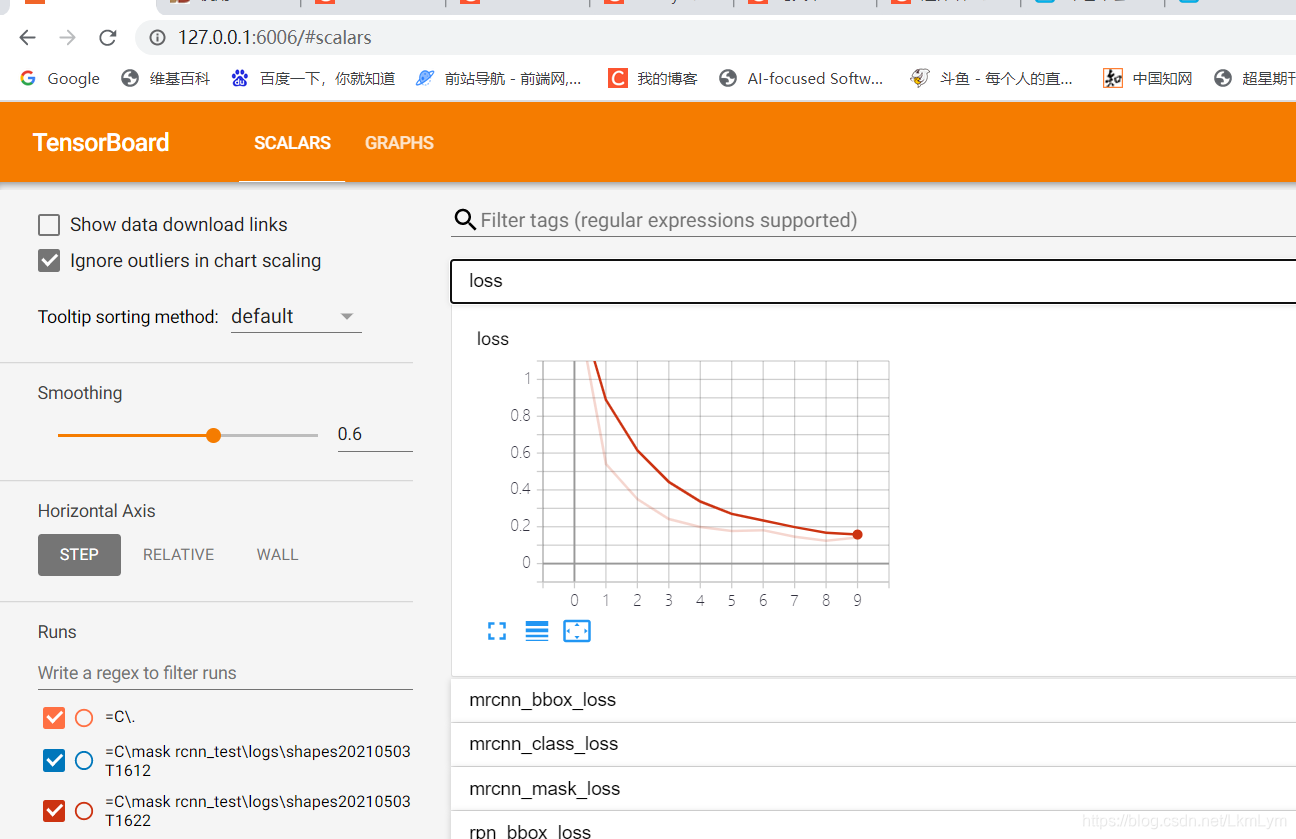Fit loss chart domain to data
The image size is (1296, 839).
point(577,631)
